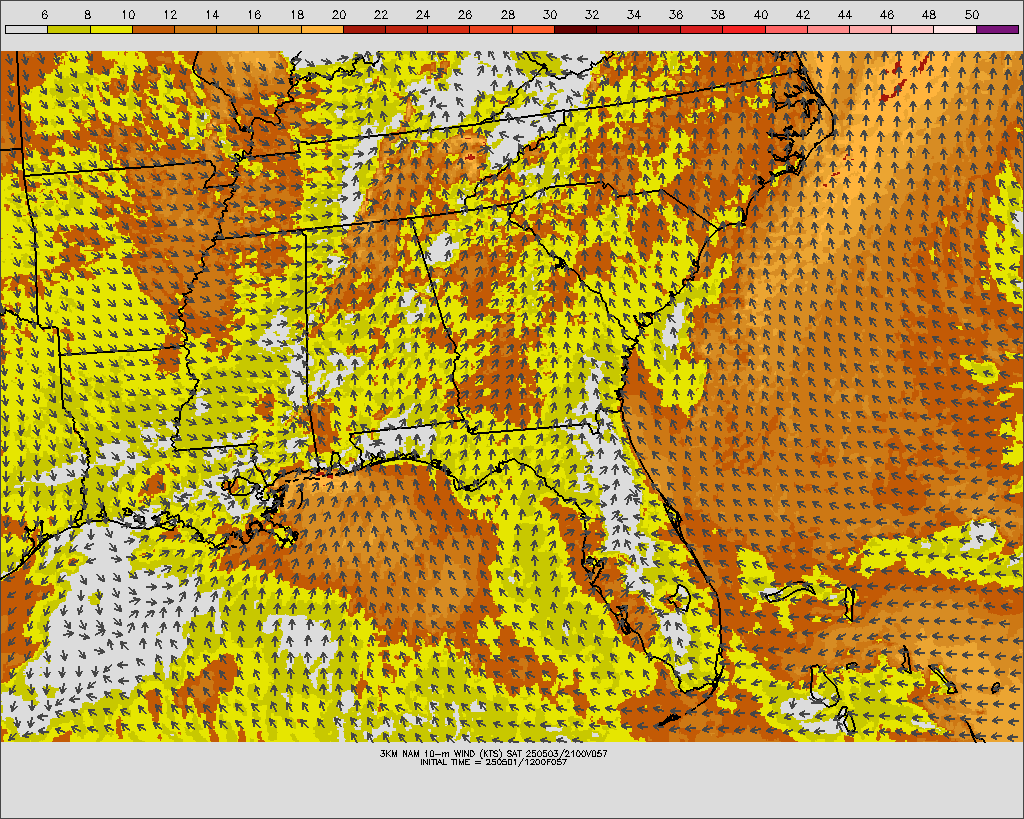This screenshot has height=819, width=1024.
Task: Pick the 44–46 knots pink legend segment
Action: point(871,29)
